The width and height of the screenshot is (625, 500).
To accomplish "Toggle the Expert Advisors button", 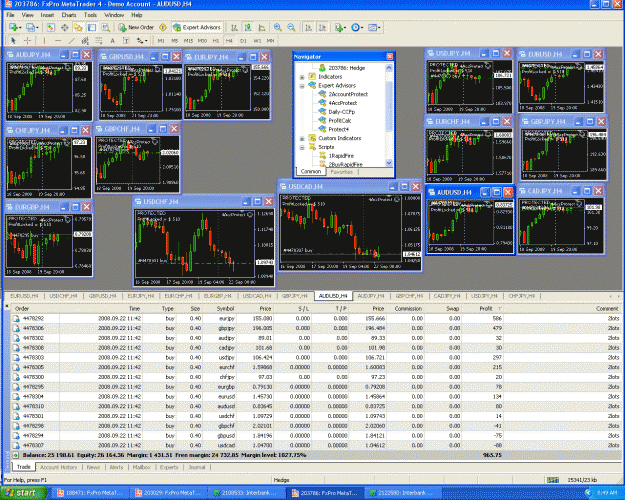I will pyautogui.click(x=197, y=28).
